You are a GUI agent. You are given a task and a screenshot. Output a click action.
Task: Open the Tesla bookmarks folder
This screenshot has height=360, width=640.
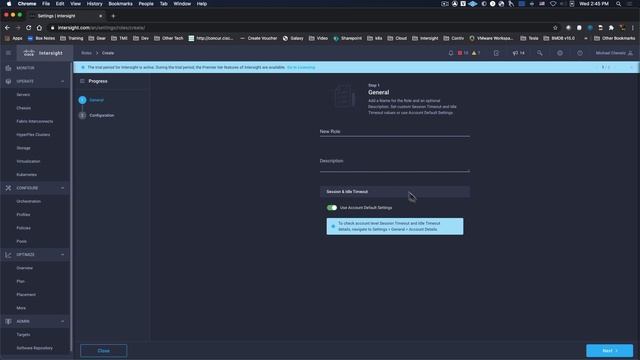[529, 38]
